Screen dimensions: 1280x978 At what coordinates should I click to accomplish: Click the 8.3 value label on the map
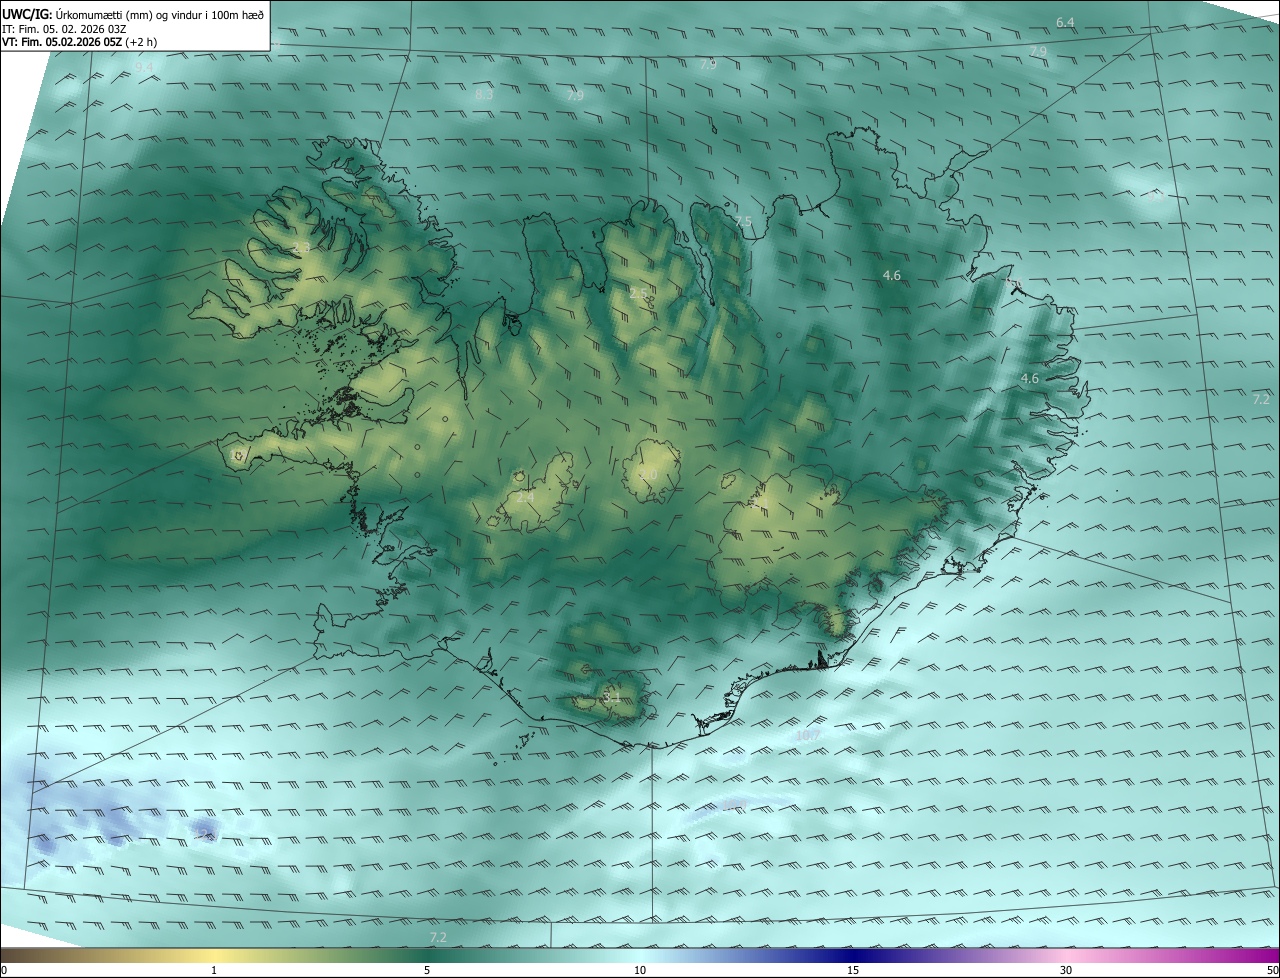pyautogui.click(x=484, y=95)
